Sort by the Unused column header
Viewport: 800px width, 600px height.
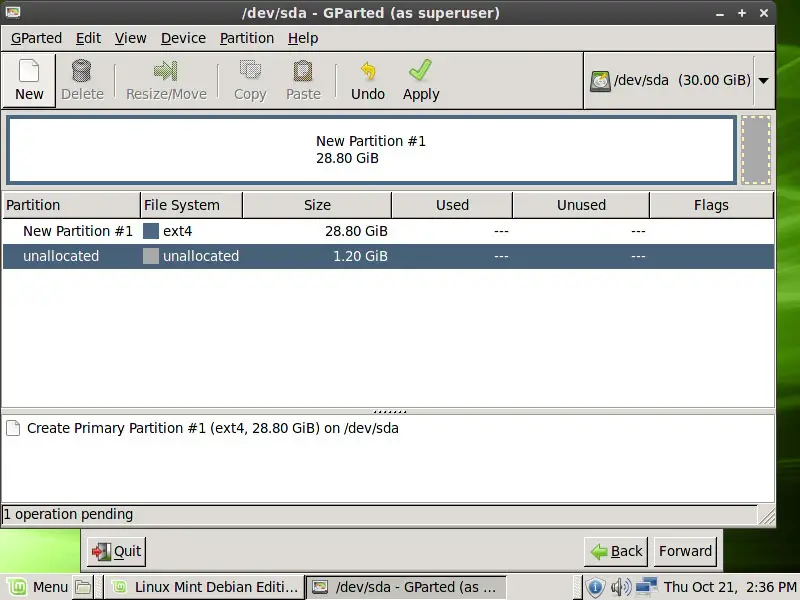click(581, 205)
